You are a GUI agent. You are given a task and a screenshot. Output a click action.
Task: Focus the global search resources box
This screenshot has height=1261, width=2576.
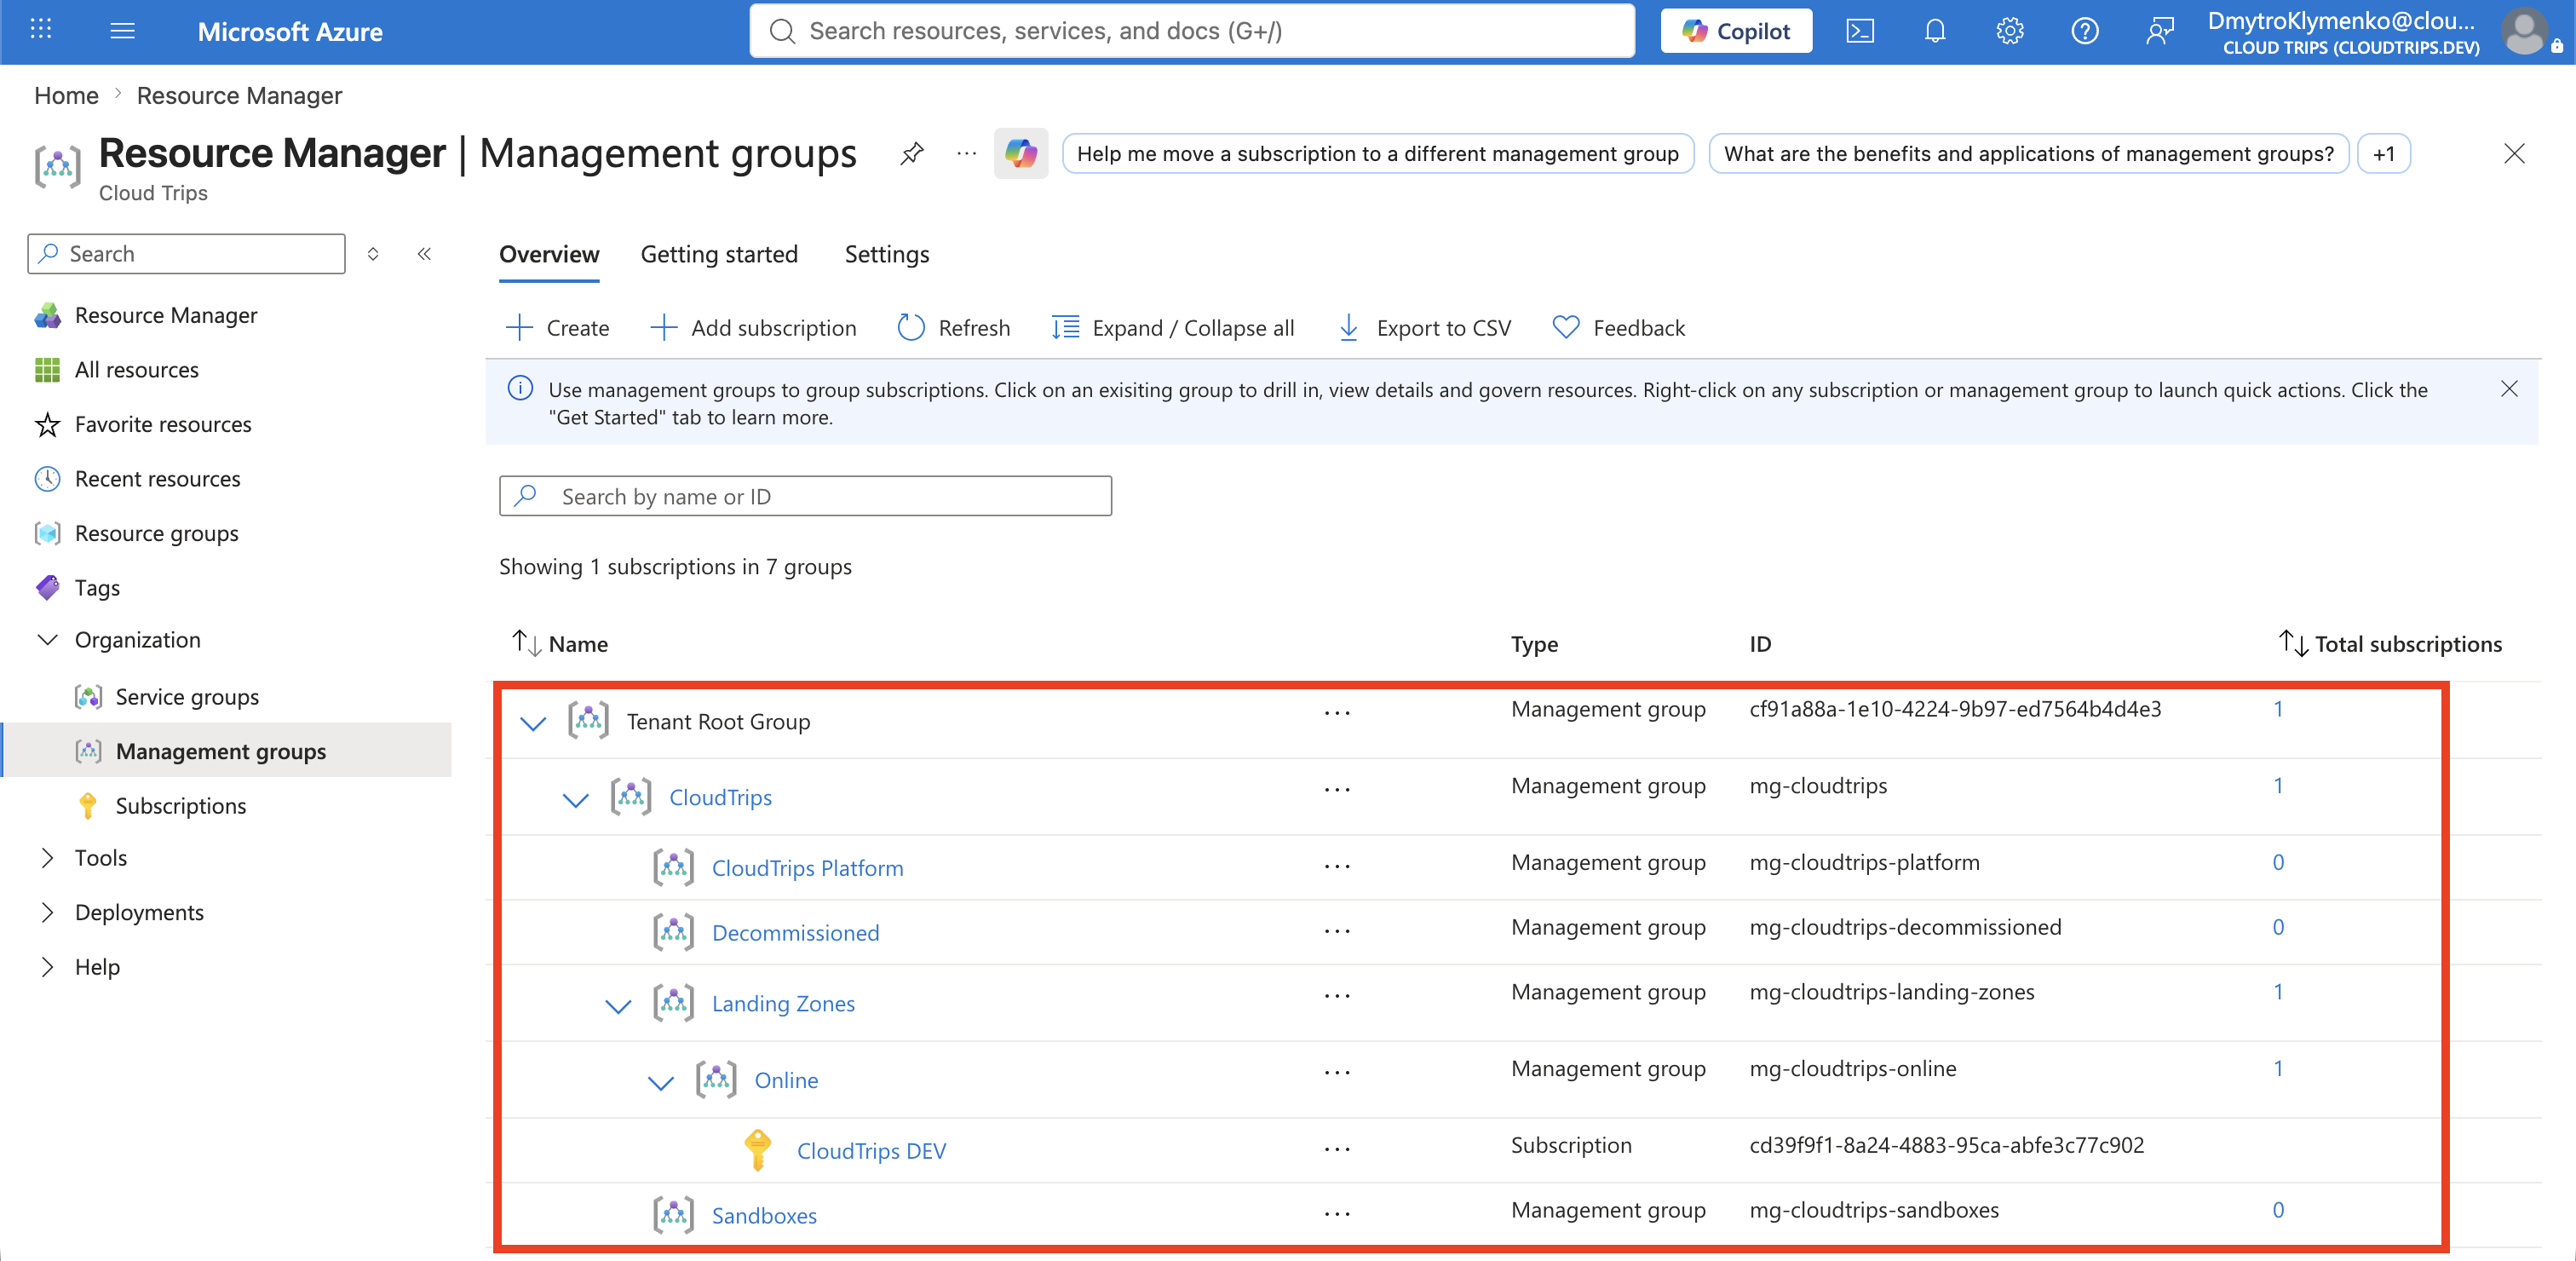tap(1192, 31)
